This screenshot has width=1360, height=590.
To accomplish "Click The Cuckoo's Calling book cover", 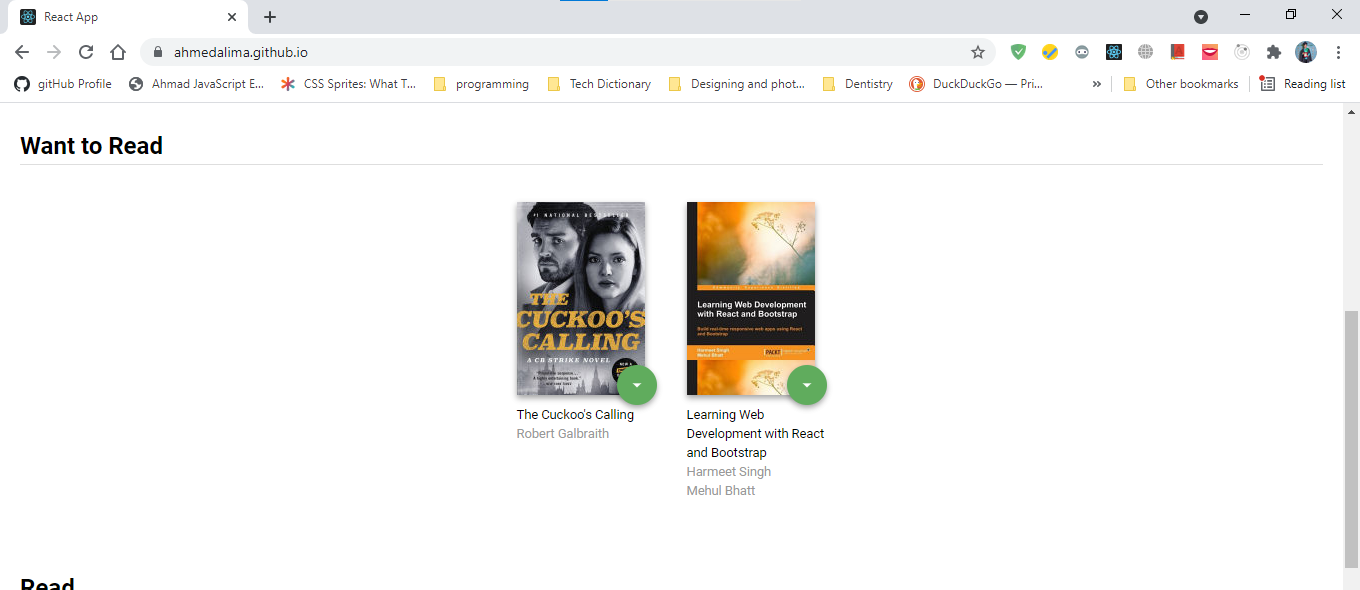I will 581,298.
